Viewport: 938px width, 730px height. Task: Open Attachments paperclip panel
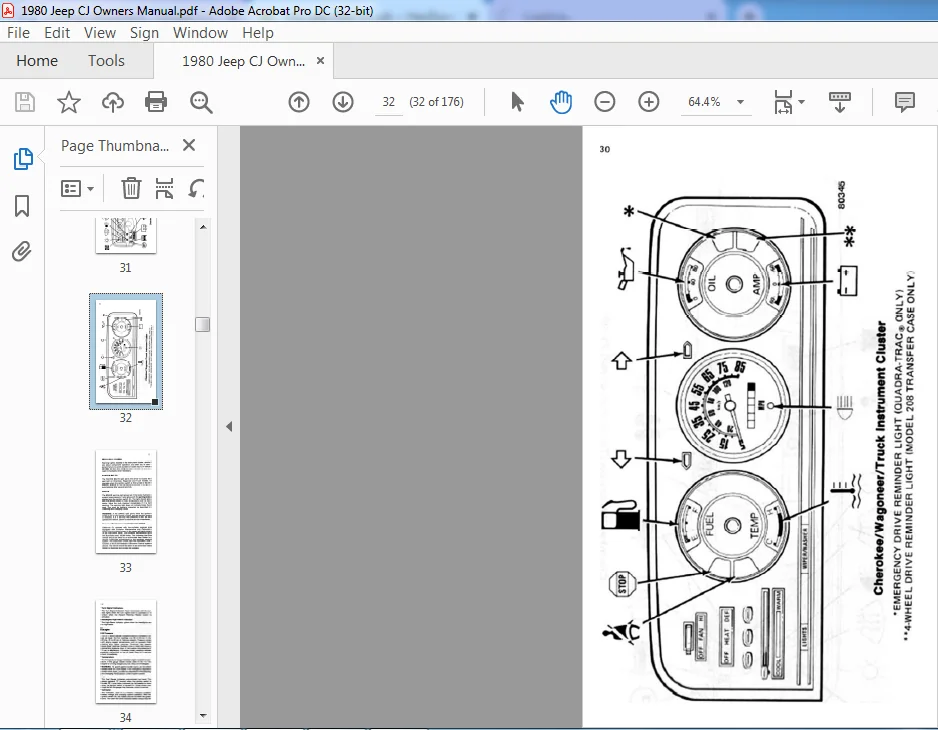click(22, 251)
